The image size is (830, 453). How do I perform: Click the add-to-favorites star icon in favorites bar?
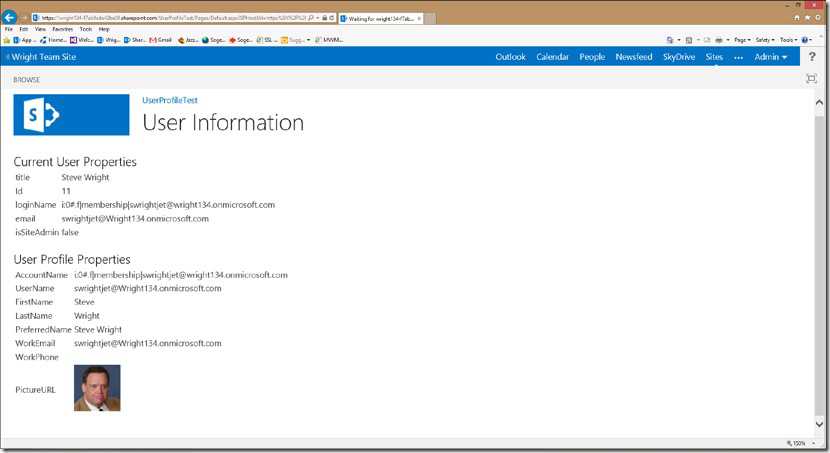[x=7, y=40]
